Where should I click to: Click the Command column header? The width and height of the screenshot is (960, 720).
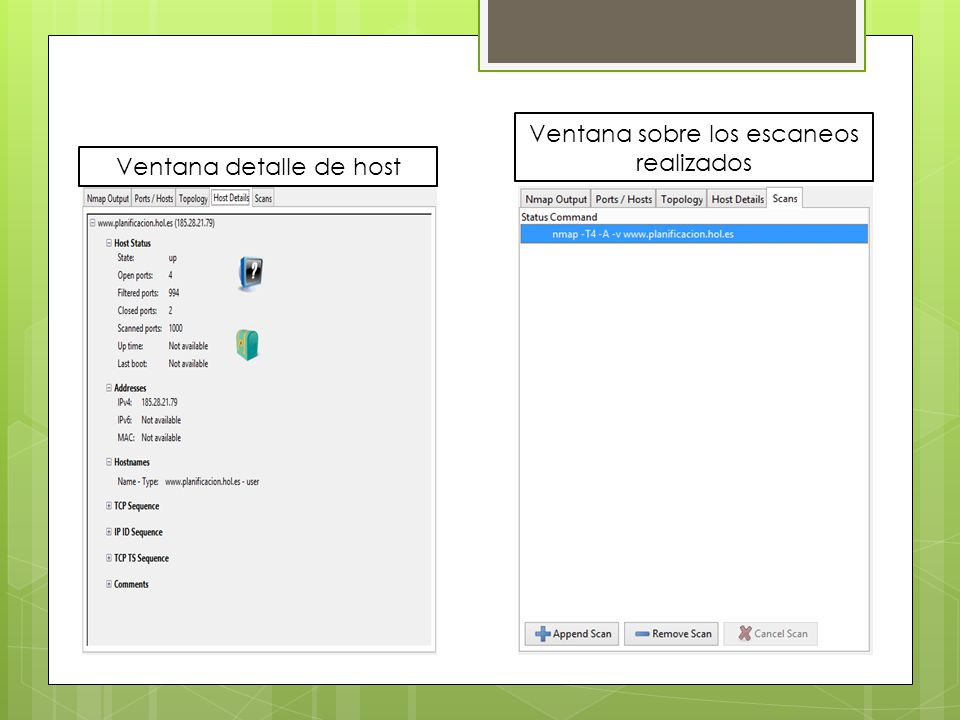tap(574, 217)
